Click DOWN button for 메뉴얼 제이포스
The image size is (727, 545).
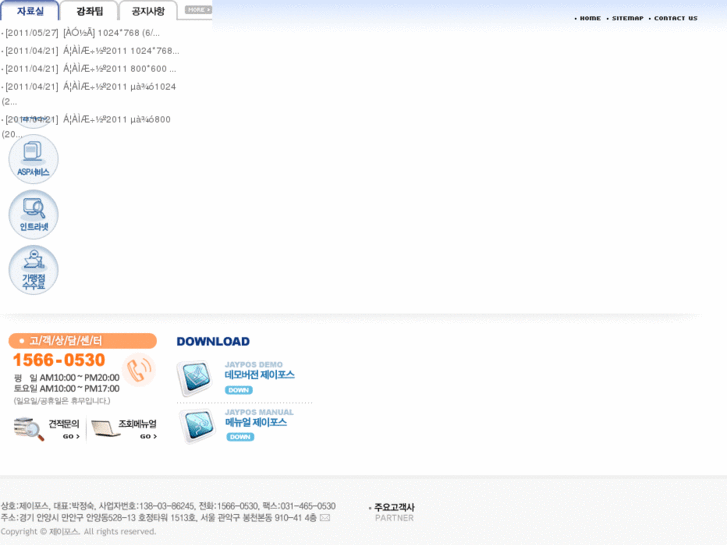240,437
